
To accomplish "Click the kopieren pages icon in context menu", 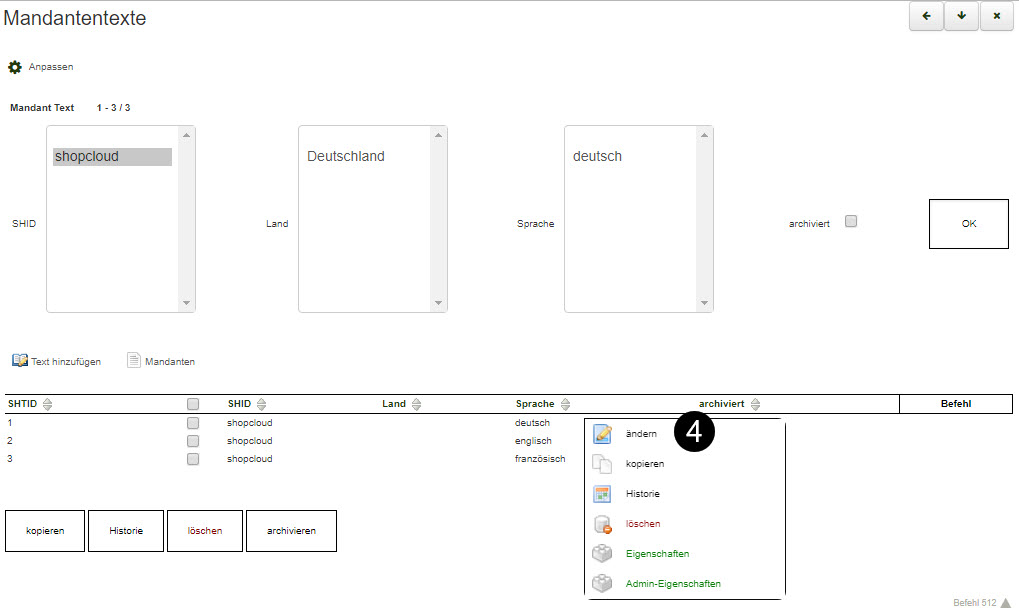I will pyautogui.click(x=602, y=464).
